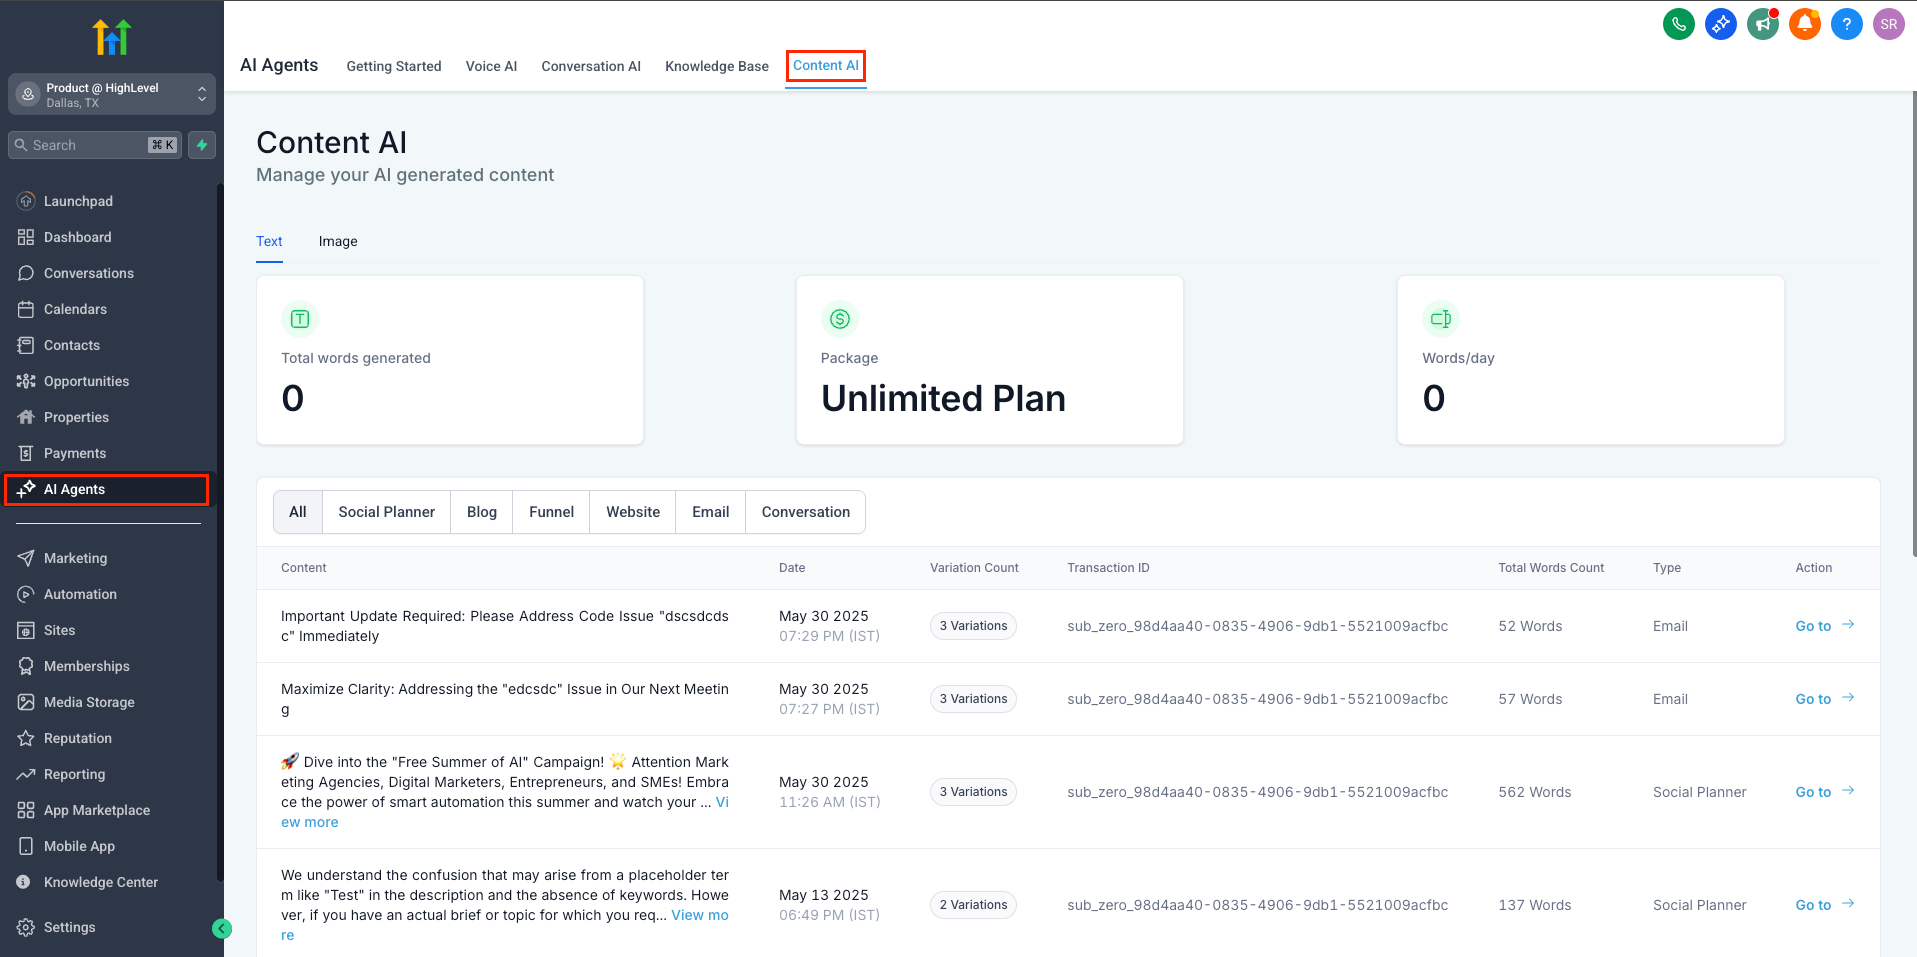Image resolution: width=1917 pixels, height=957 pixels.
Task: Open Knowledge Center in sidebar
Action: point(101,882)
